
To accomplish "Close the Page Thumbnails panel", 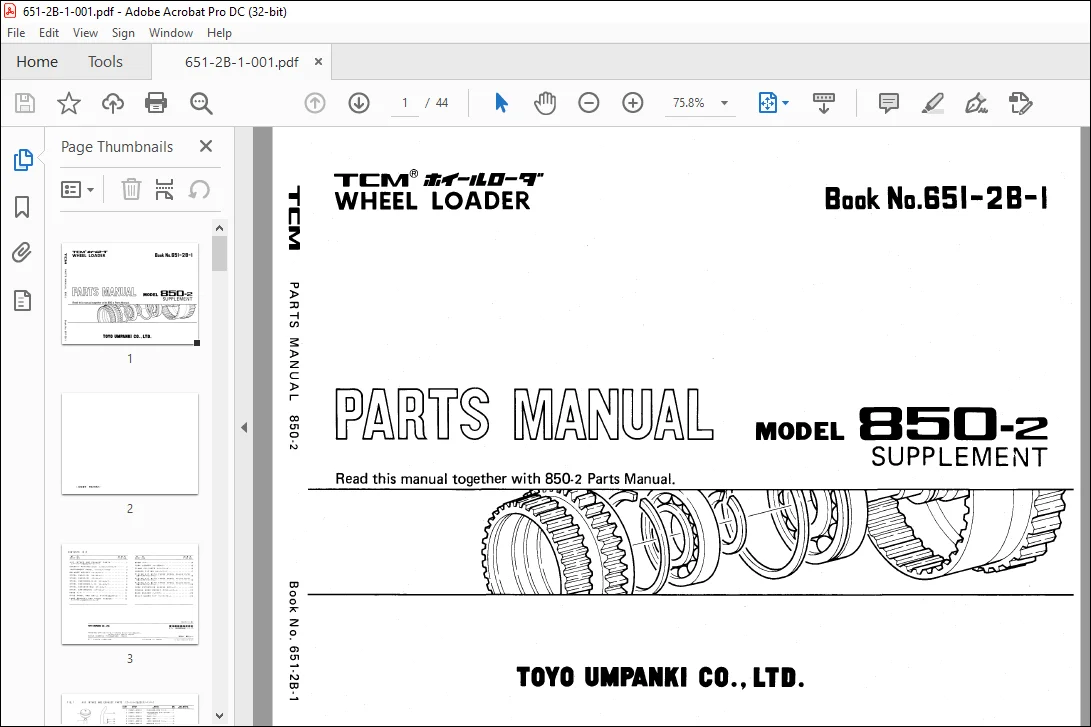I will click(x=205, y=146).
